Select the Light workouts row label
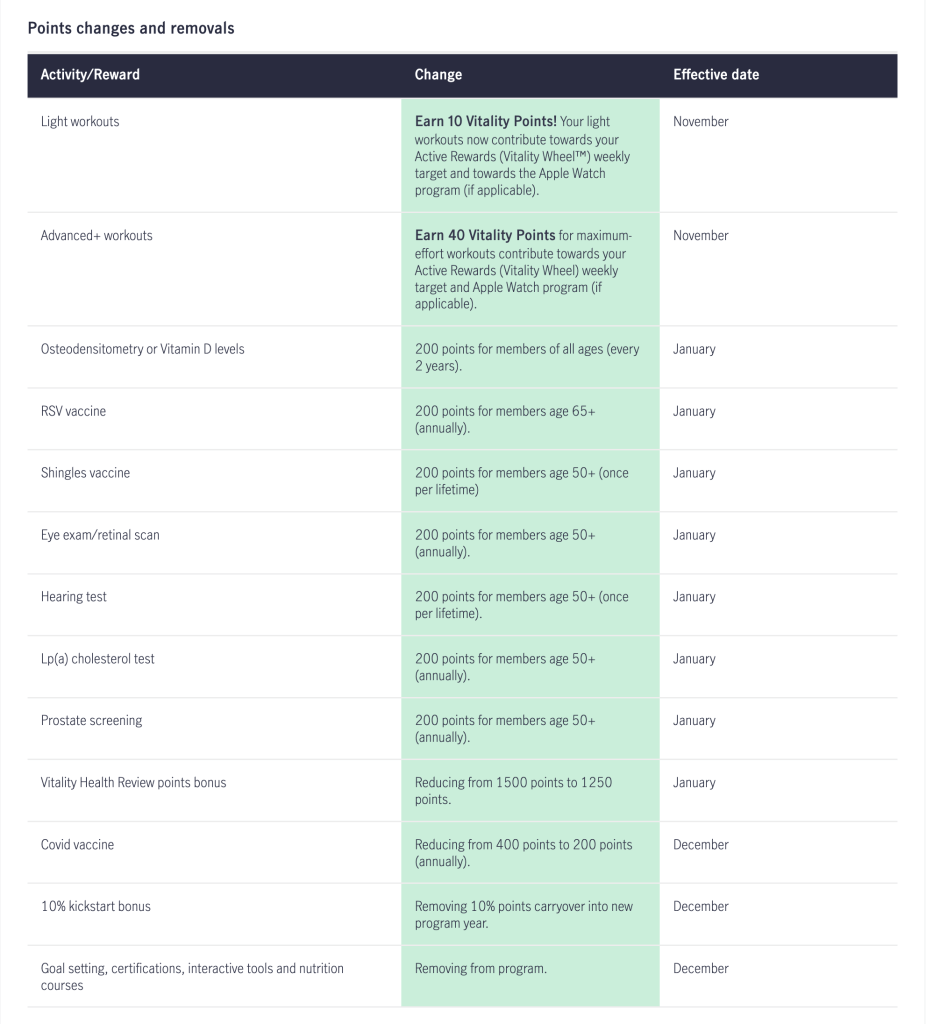Viewport: 926px width, 1024px height. click(80, 122)
